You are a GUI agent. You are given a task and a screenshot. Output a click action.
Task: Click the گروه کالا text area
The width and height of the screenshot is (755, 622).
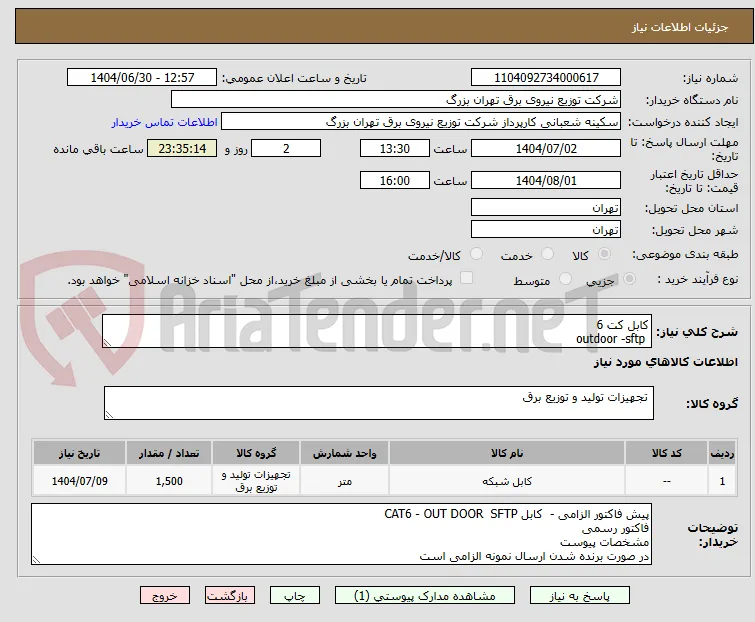point(378,403)
